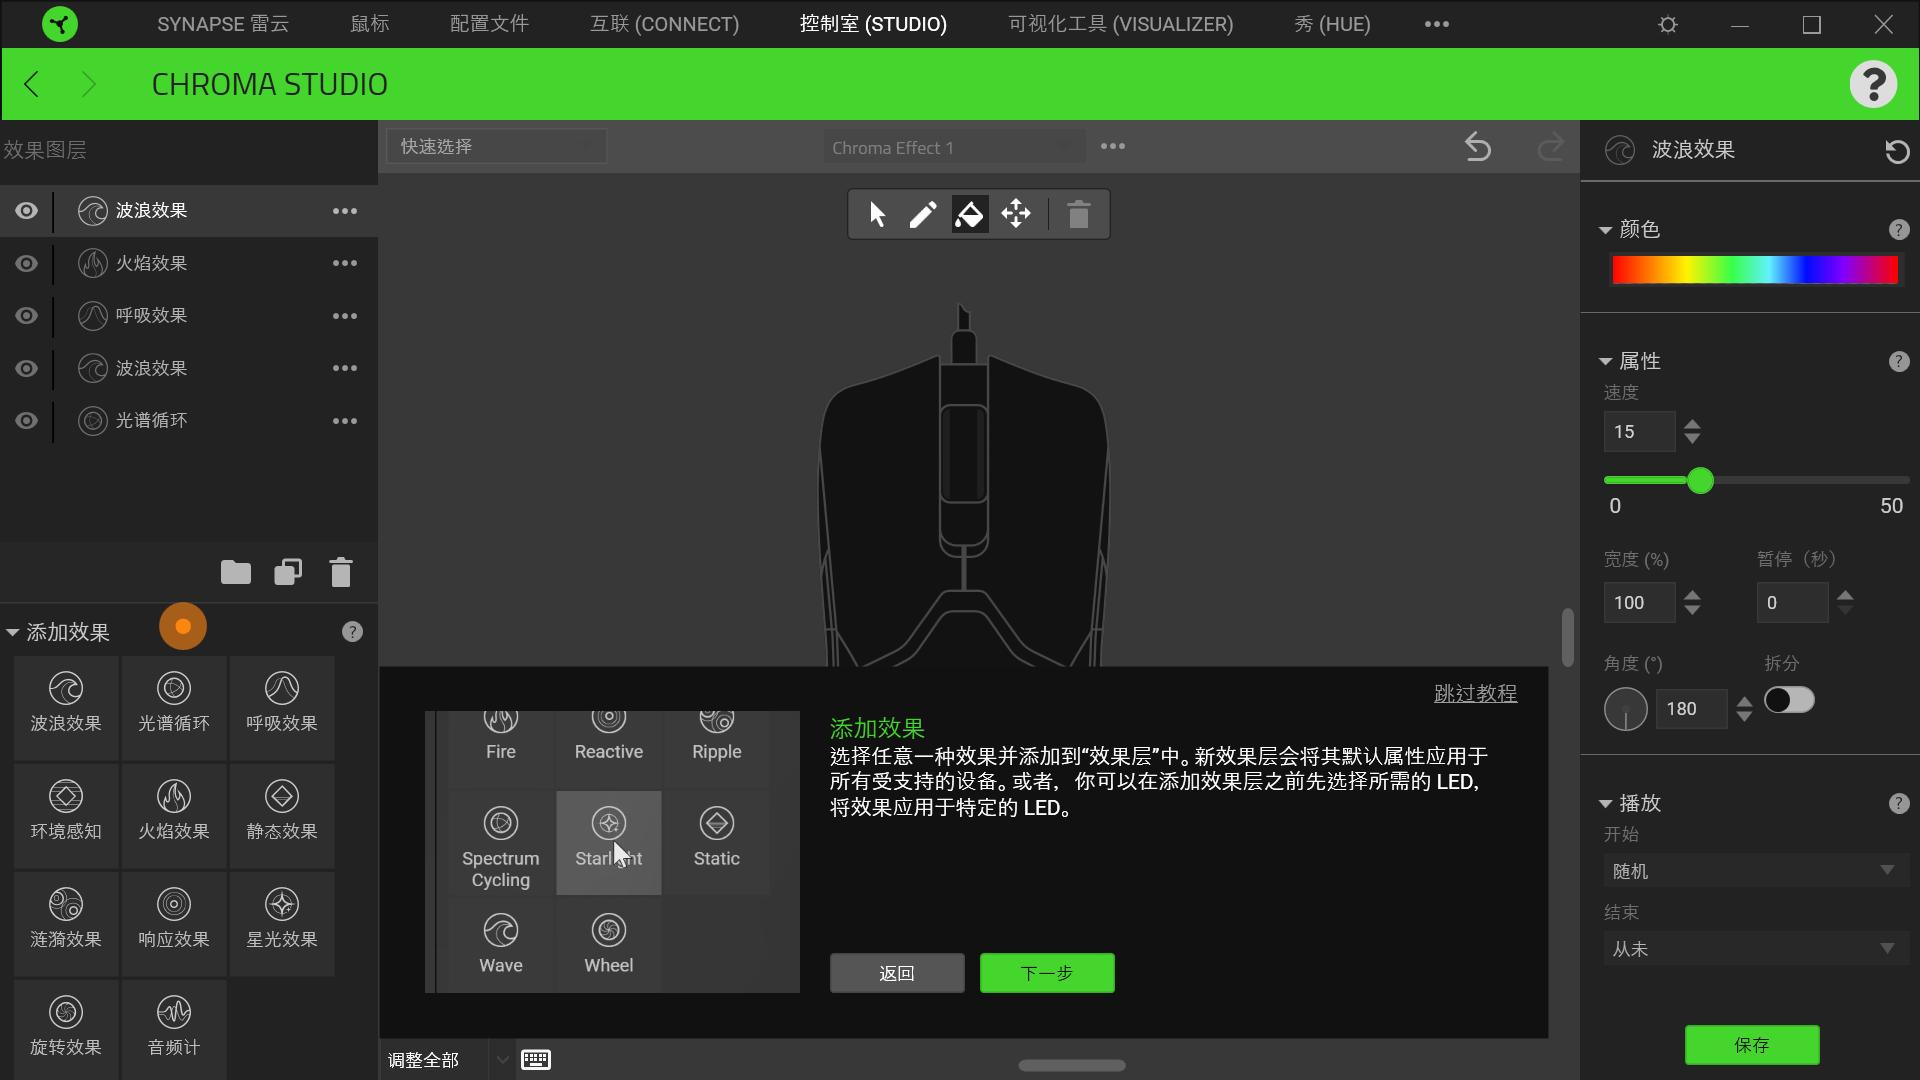Click the 下一步 button in the dialog

(1047, 972)
